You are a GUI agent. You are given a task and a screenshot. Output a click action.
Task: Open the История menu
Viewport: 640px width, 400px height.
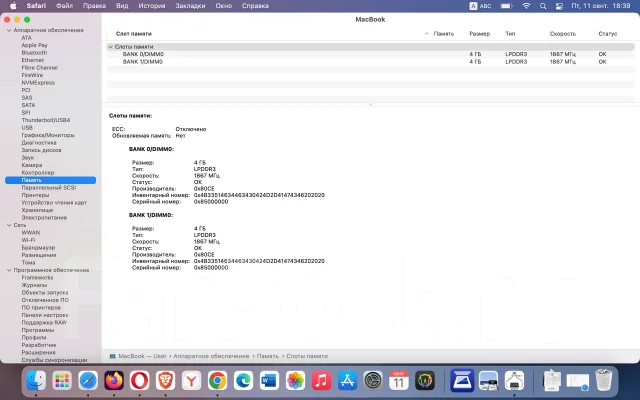(152, 6)
